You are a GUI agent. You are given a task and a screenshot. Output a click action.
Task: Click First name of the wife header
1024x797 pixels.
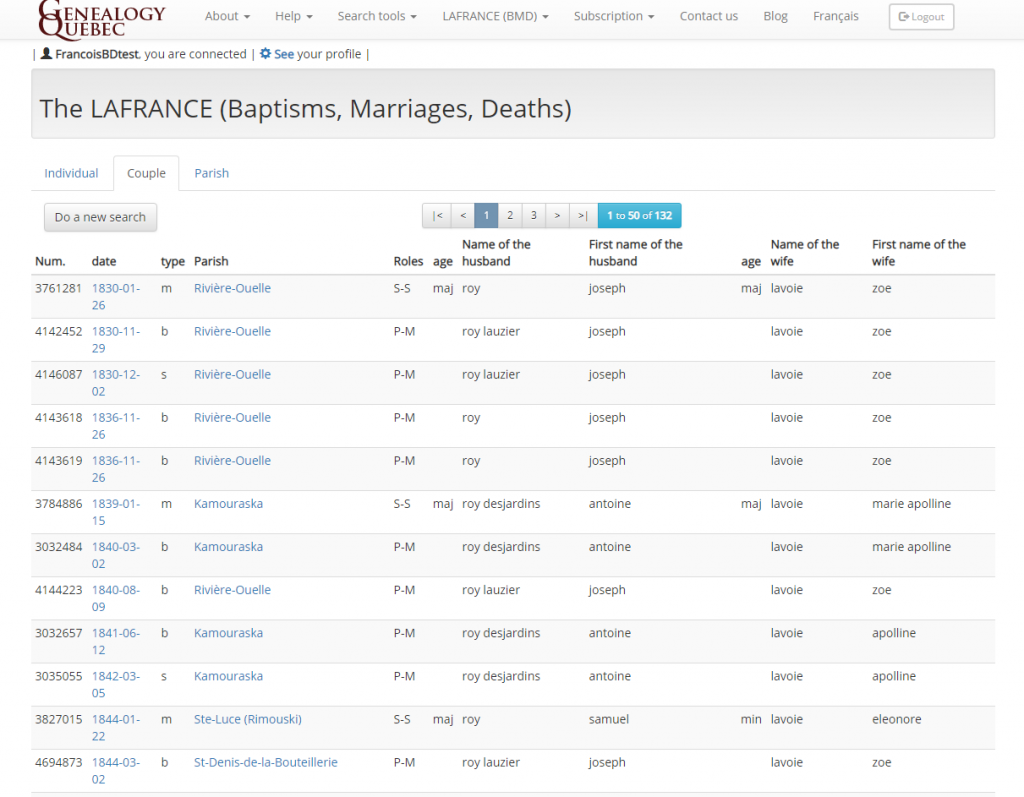click(919, 253)
